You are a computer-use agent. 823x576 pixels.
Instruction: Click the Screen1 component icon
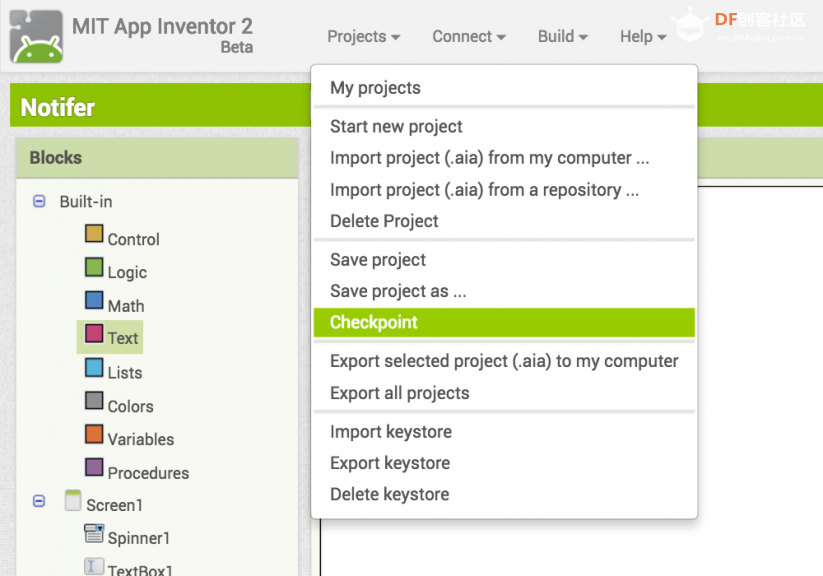pos(73,500)
